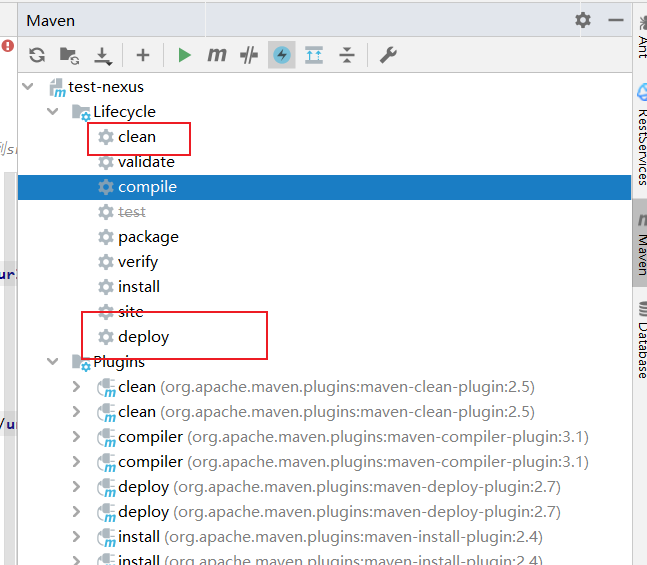Collapse the Lifecycle tree node
647x565 pixels.
[53, 112]
